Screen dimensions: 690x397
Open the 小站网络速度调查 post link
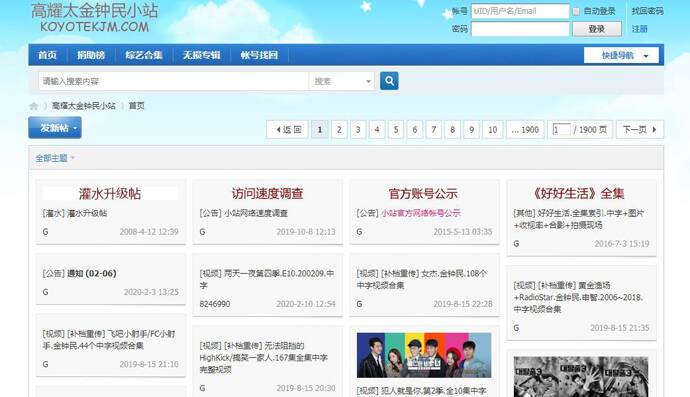point(256,213)
